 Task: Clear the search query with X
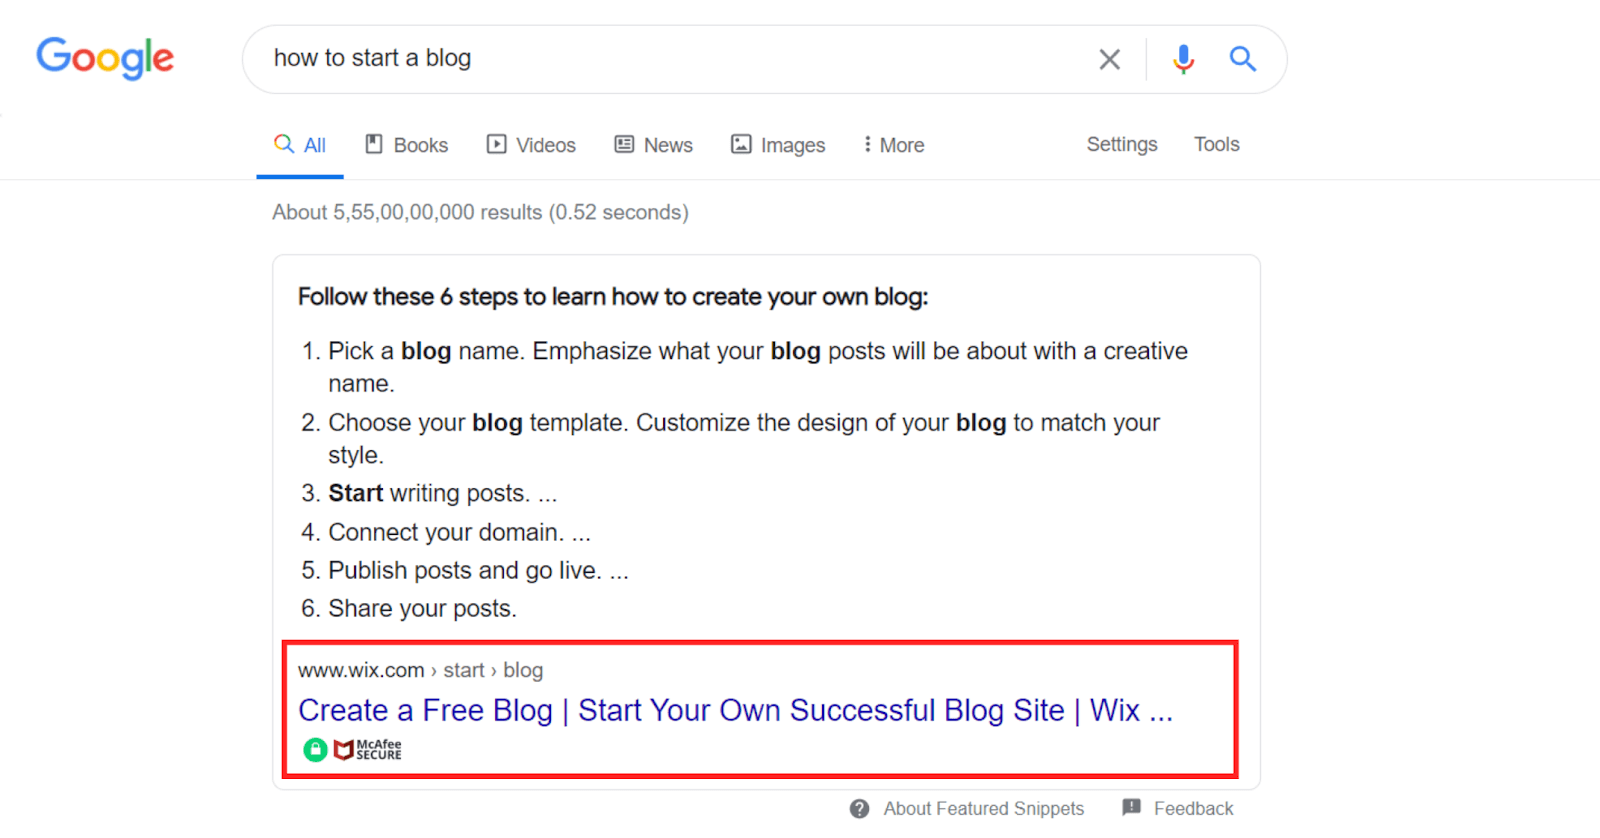click(1109, 59)
